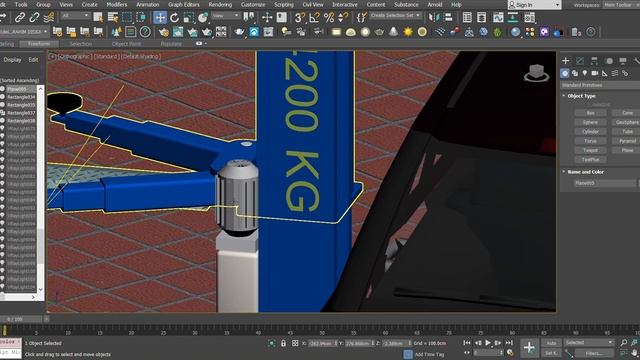Toggle Angle Snap
This screenshot has width=640, height=360.
pyautogui.click(x=315, y=18)
